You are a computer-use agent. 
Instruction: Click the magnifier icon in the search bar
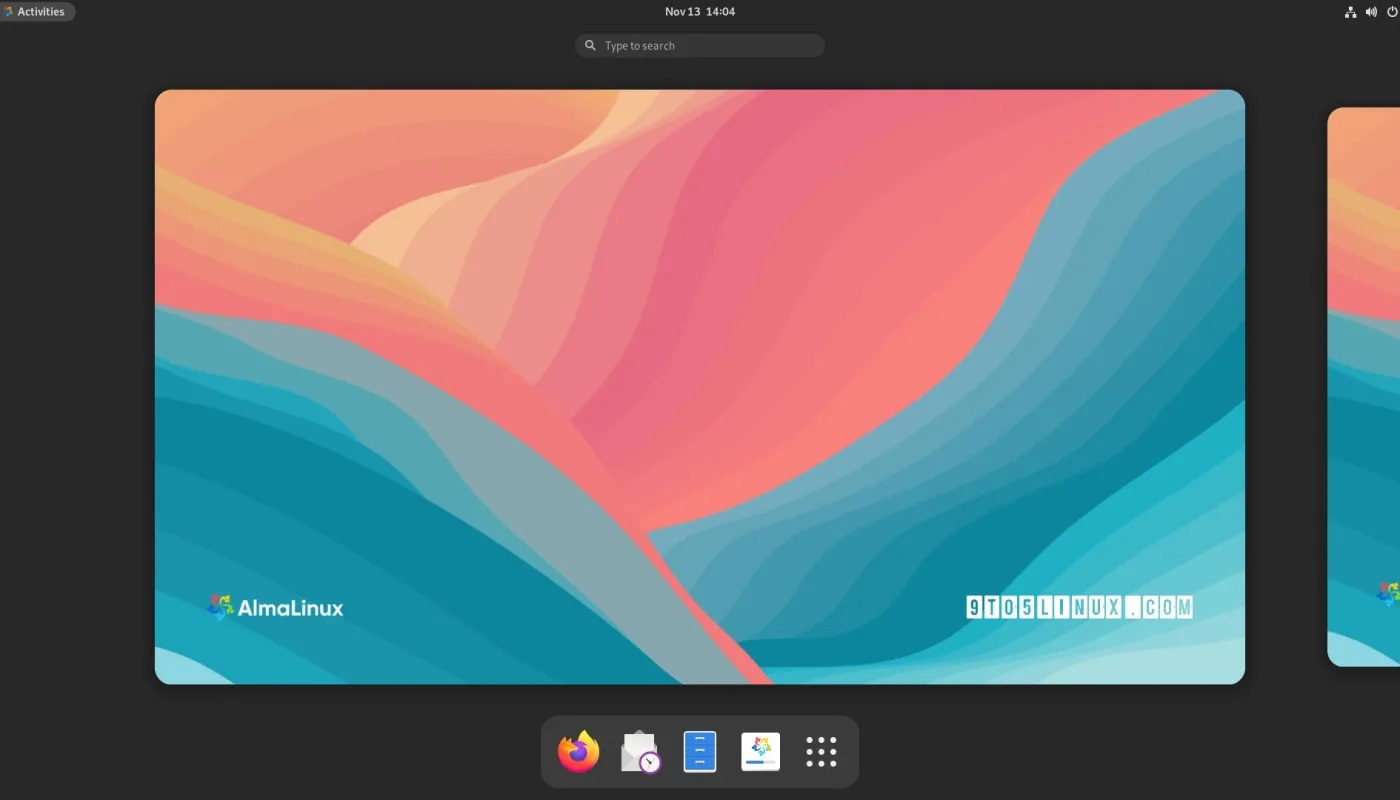point(590,45)
